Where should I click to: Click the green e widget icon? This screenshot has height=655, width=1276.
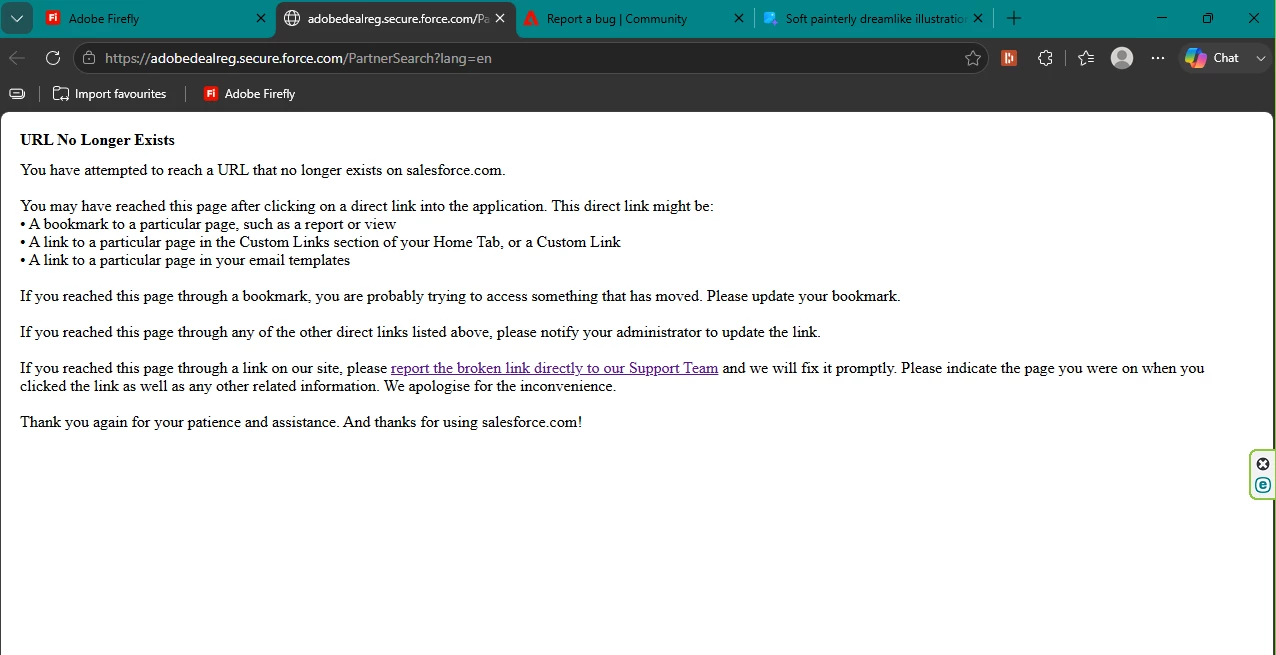[x=1263, y=485]
